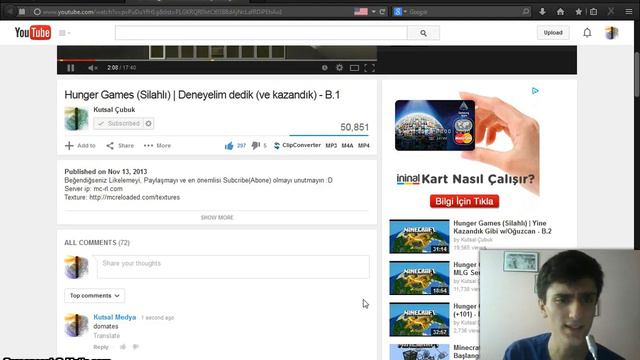This screenshot has height=360, width=640.
Task: Open notifications bell
Action: point(587,33)
